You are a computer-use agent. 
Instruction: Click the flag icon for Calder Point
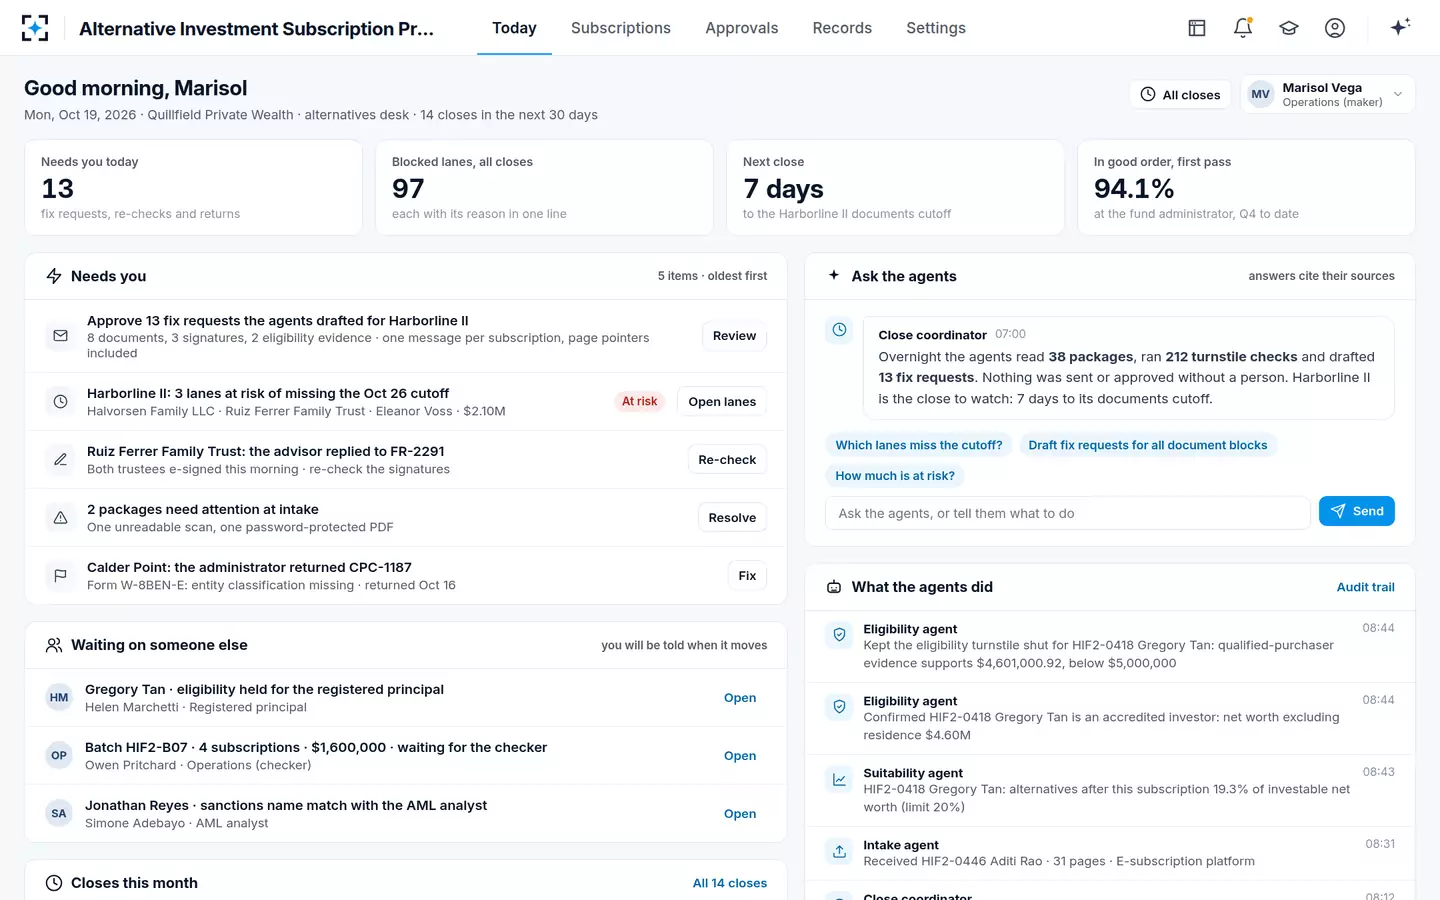click(60, 576)
